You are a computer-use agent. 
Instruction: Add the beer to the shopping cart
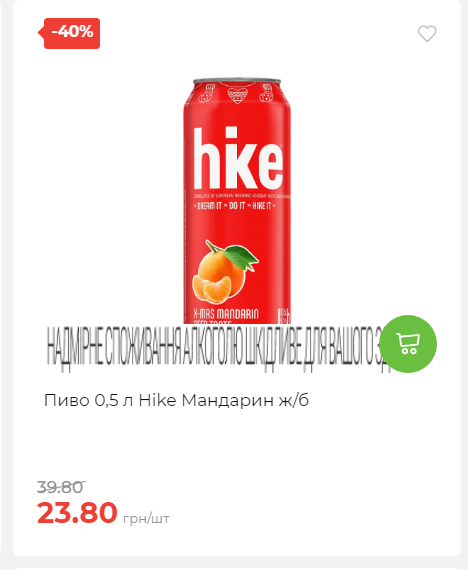[408, 344]
